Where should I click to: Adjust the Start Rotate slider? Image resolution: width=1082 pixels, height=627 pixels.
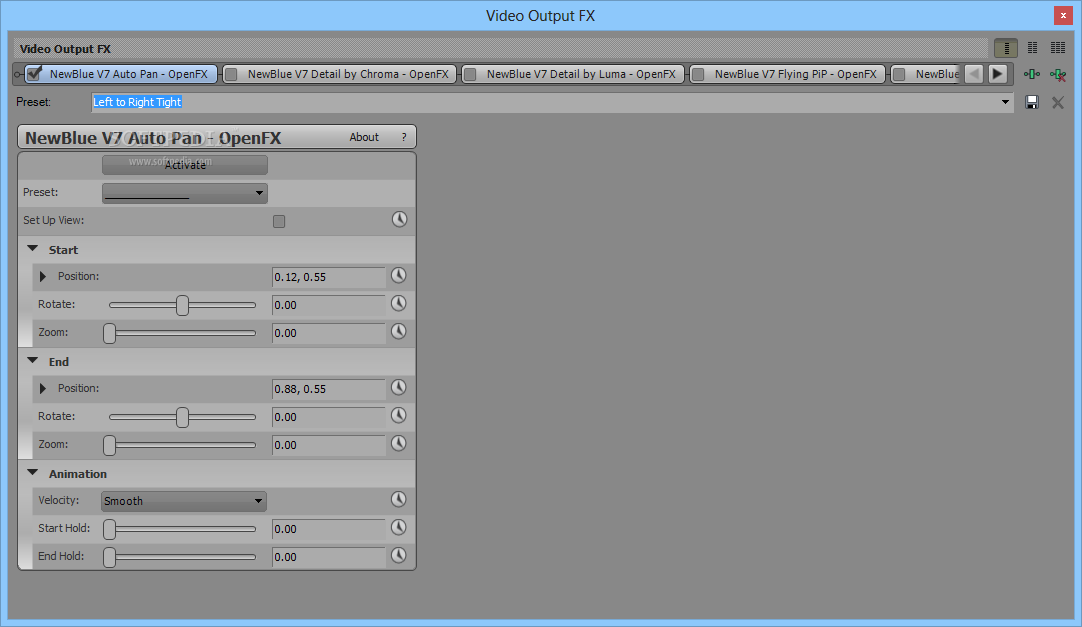point(182,305)
